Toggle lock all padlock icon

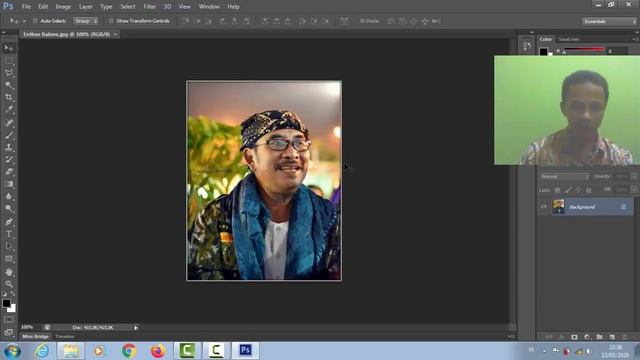point(589,190)
